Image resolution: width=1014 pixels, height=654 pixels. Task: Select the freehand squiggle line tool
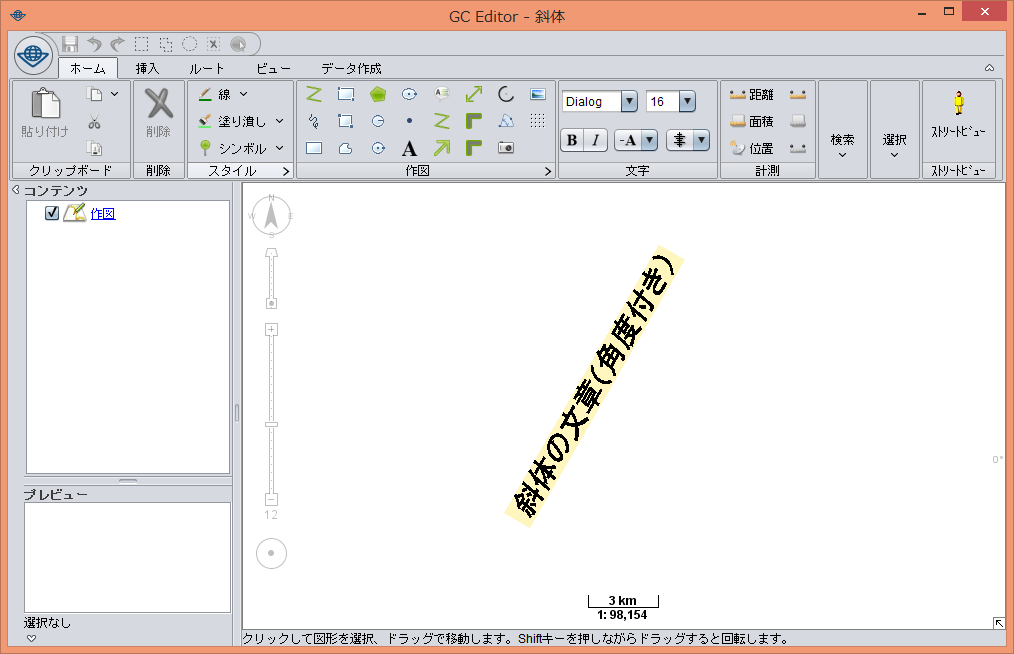click(x=314, y=121)
